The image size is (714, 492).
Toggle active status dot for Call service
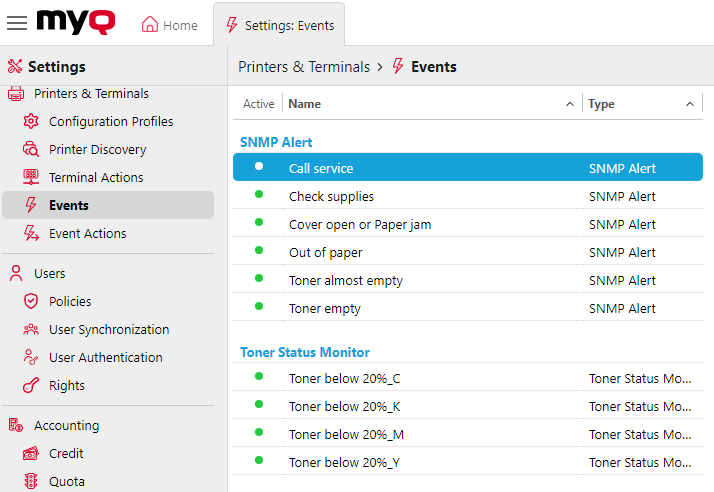(259, 167)
